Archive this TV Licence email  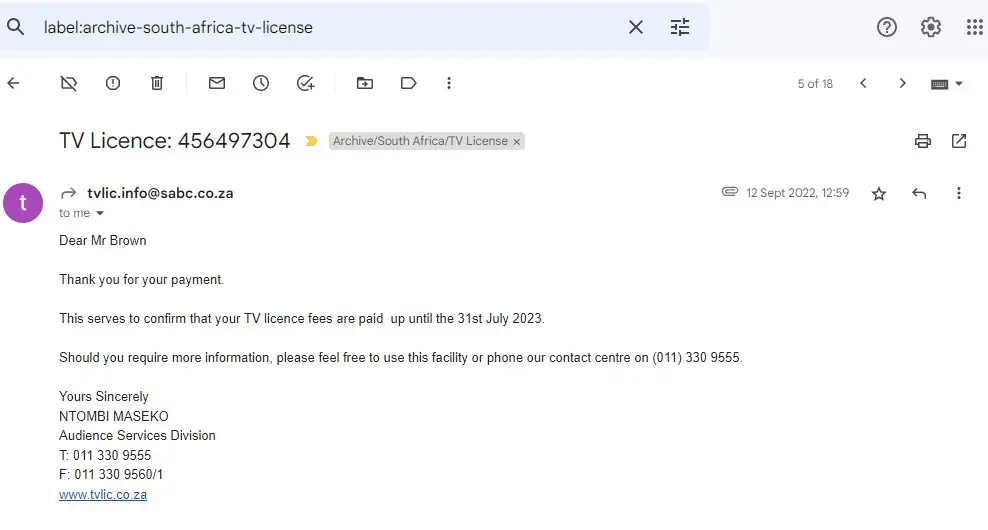pos(69,83)
